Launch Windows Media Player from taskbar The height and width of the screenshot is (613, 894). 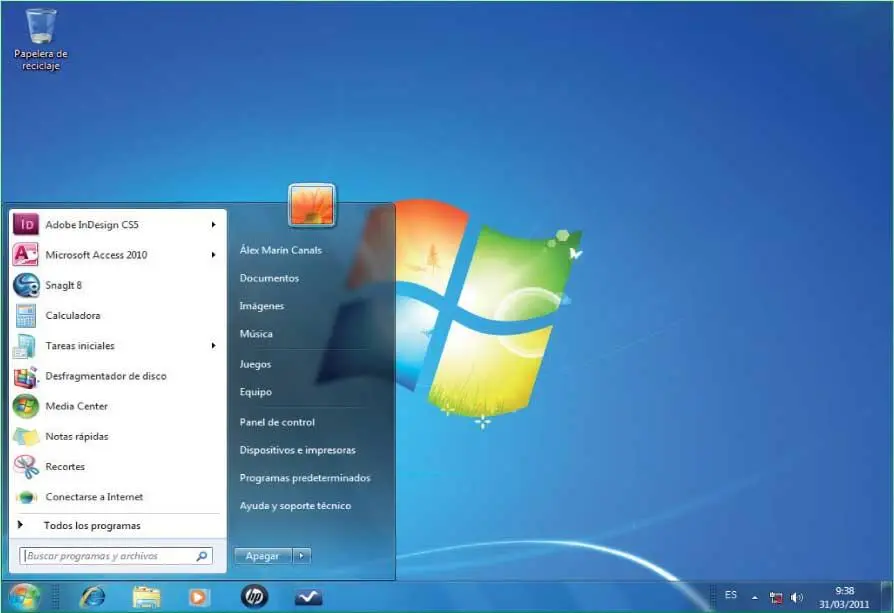tap(198, 597)
